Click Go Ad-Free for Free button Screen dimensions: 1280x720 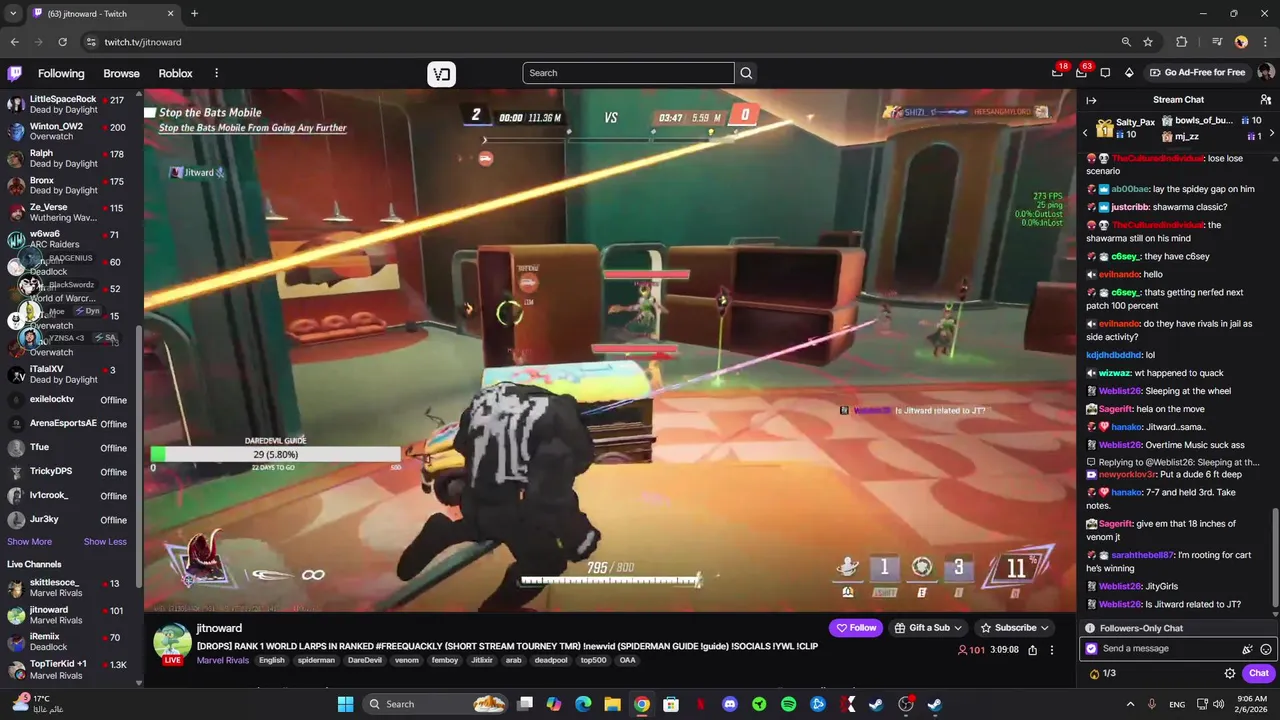tap(1197, 73)
